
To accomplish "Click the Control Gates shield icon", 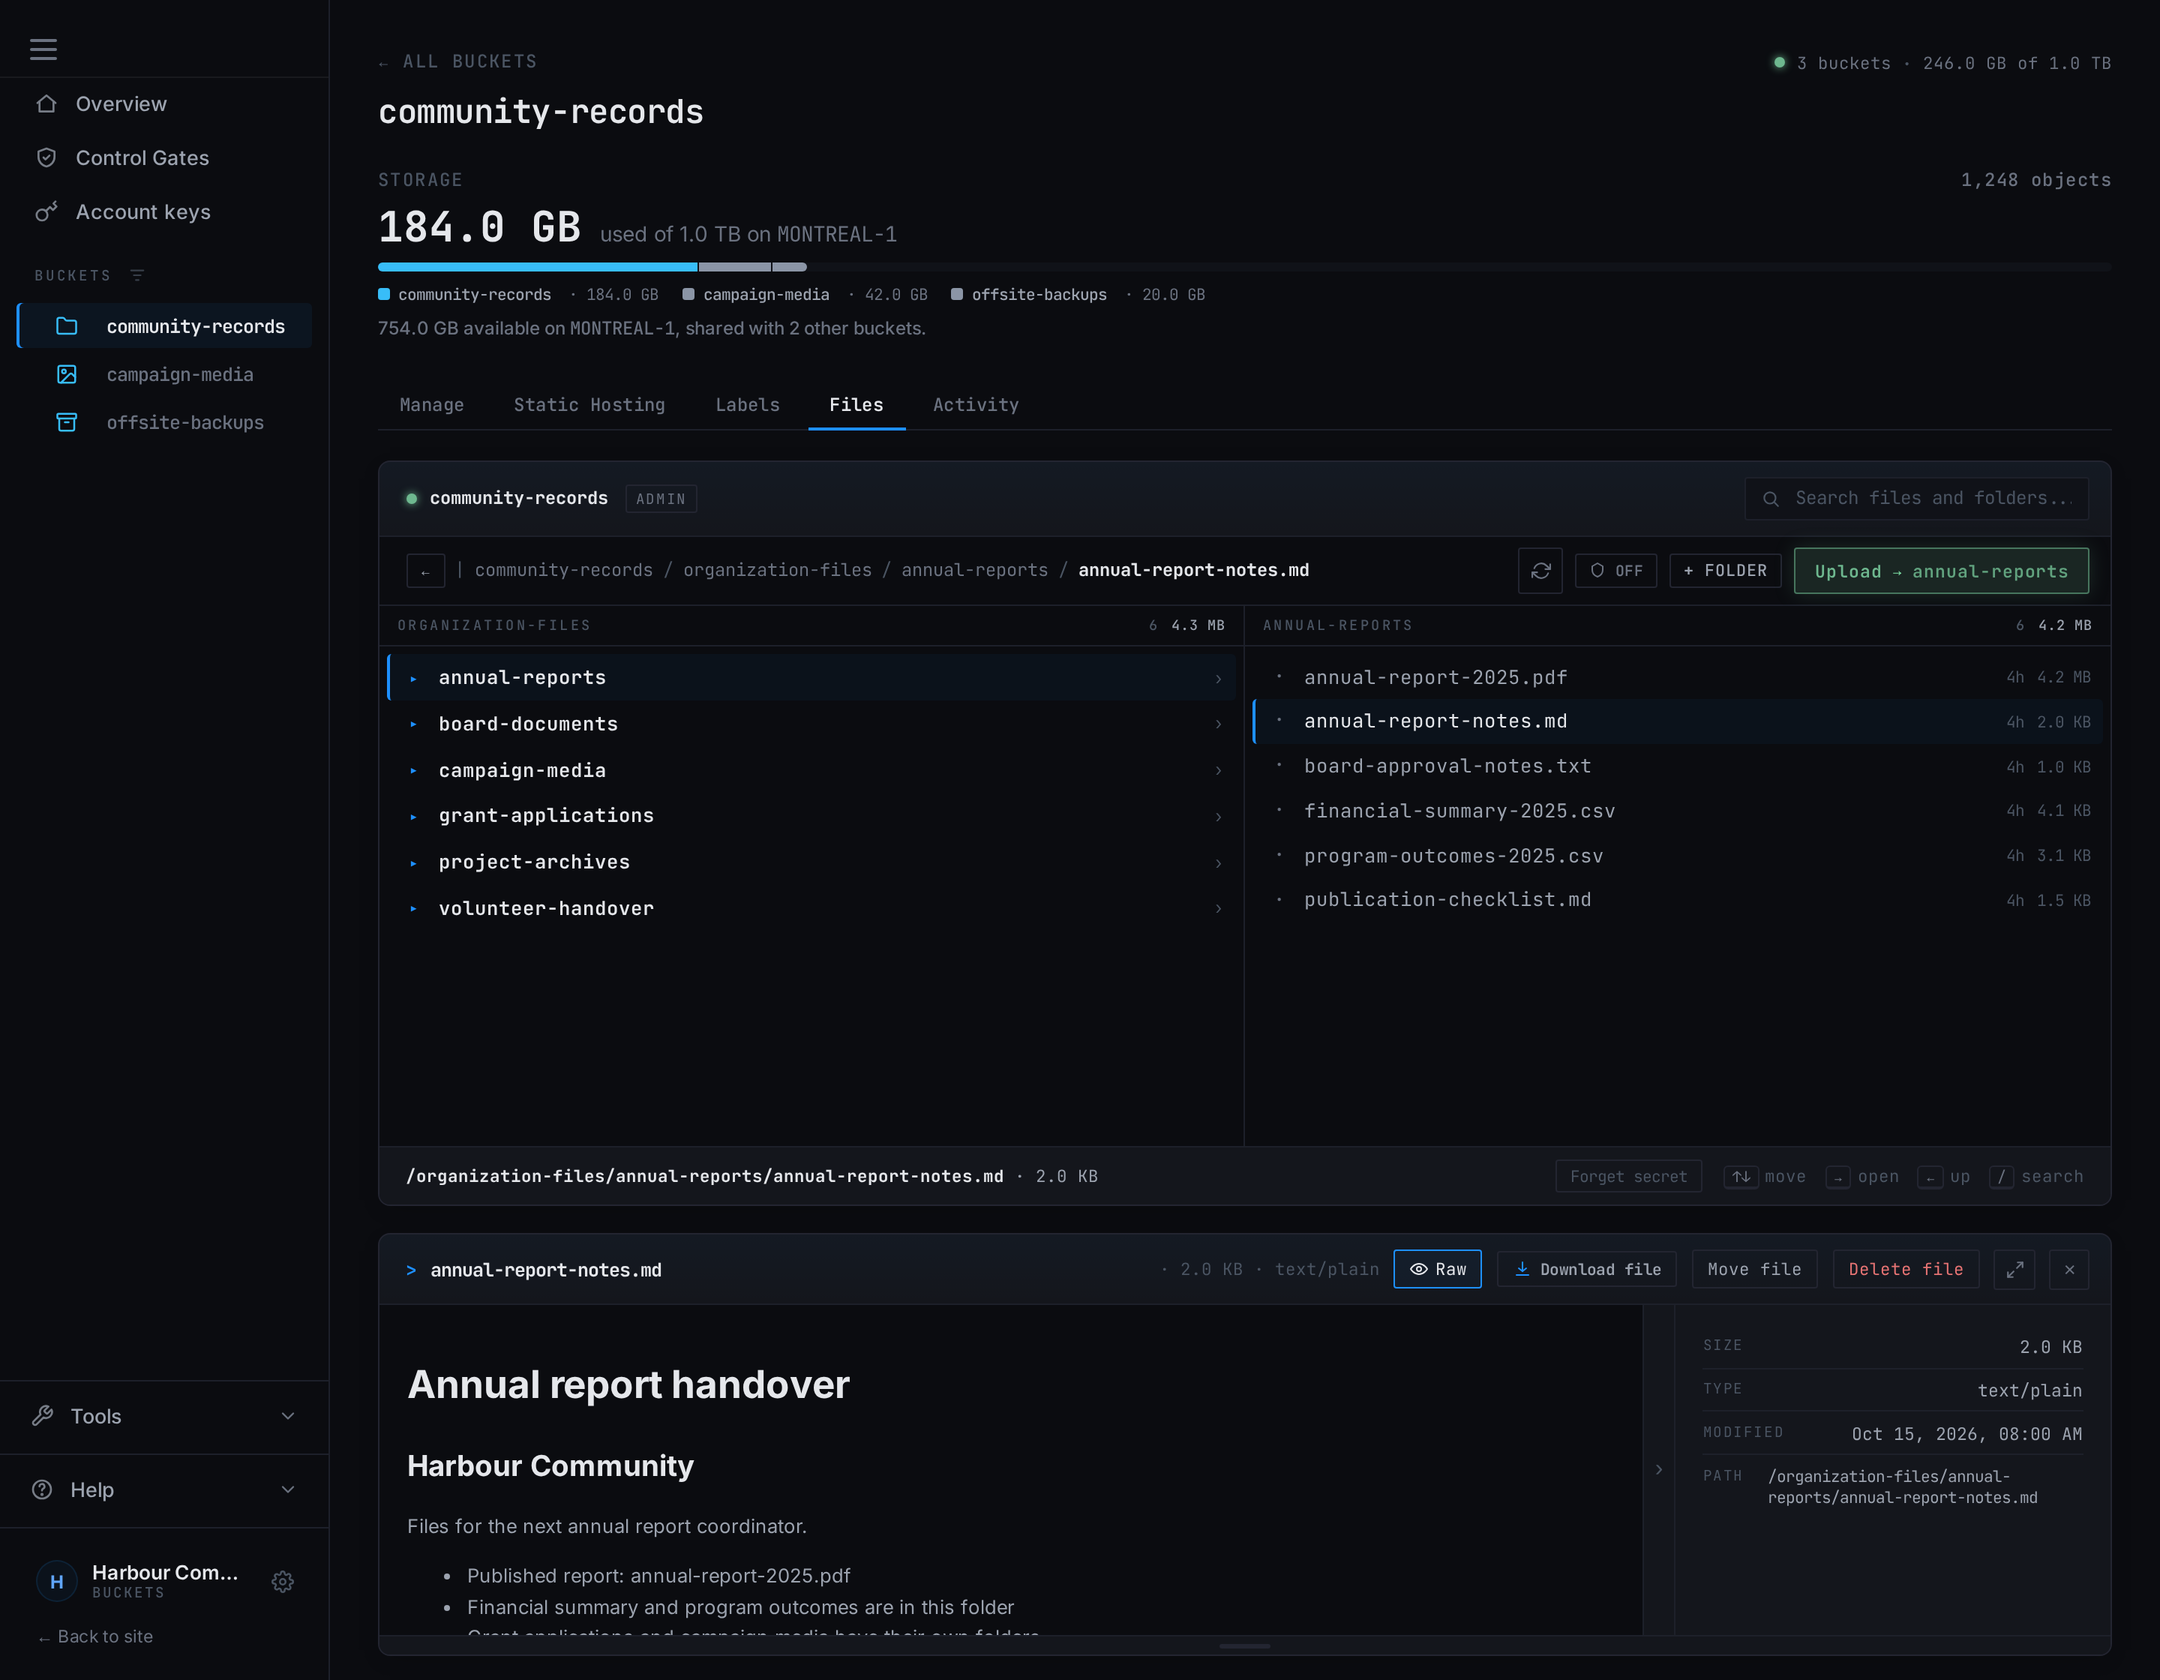I will coord(46,158).
